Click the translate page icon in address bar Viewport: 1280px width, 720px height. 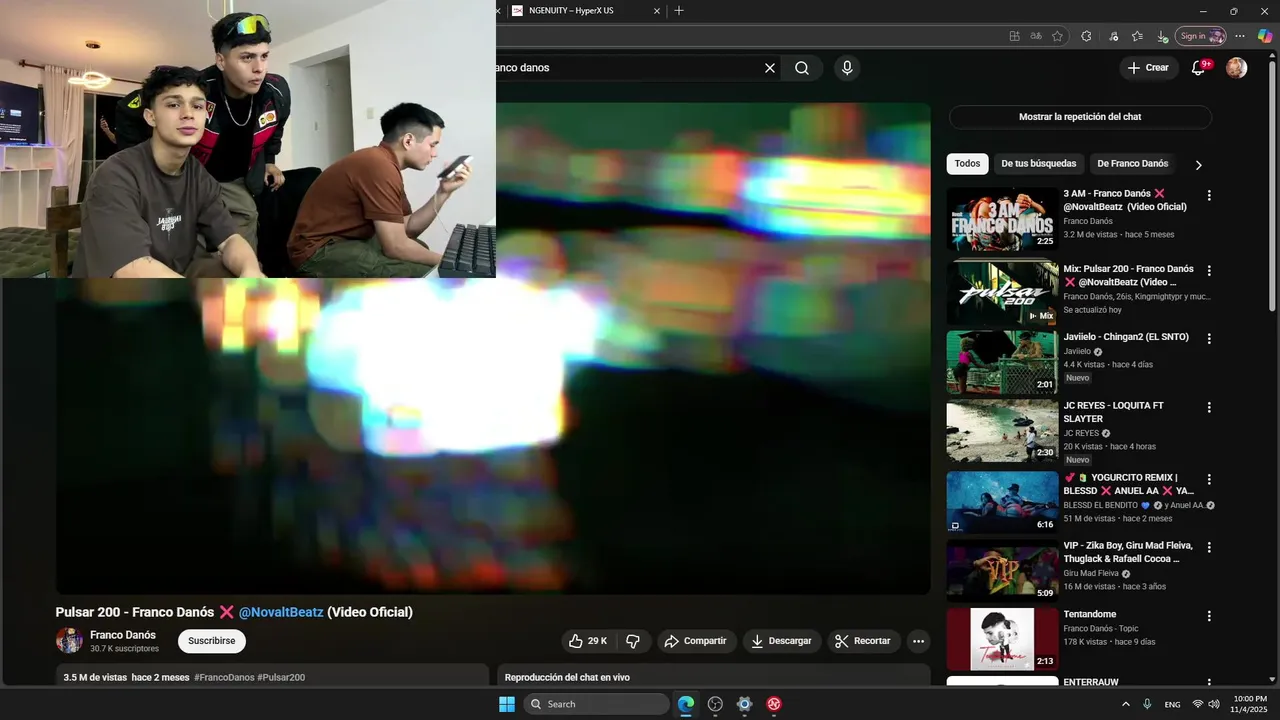[x=1036, y=36]
